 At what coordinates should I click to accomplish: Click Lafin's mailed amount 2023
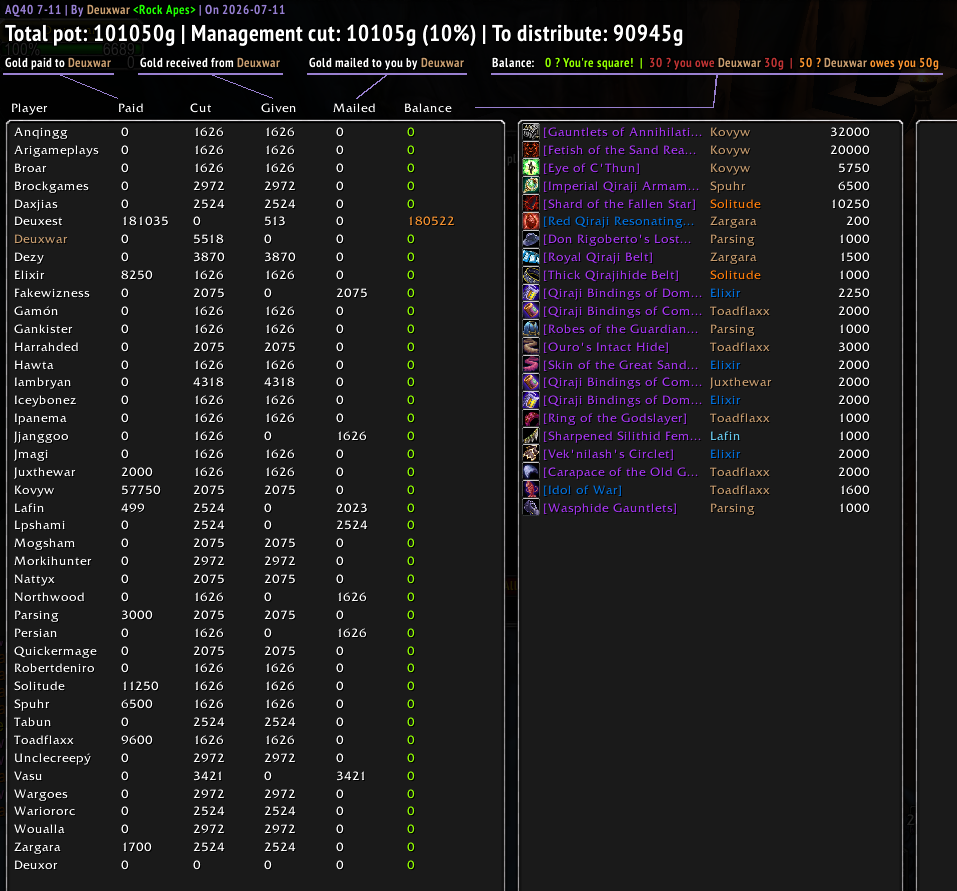(x=352, y=508)
